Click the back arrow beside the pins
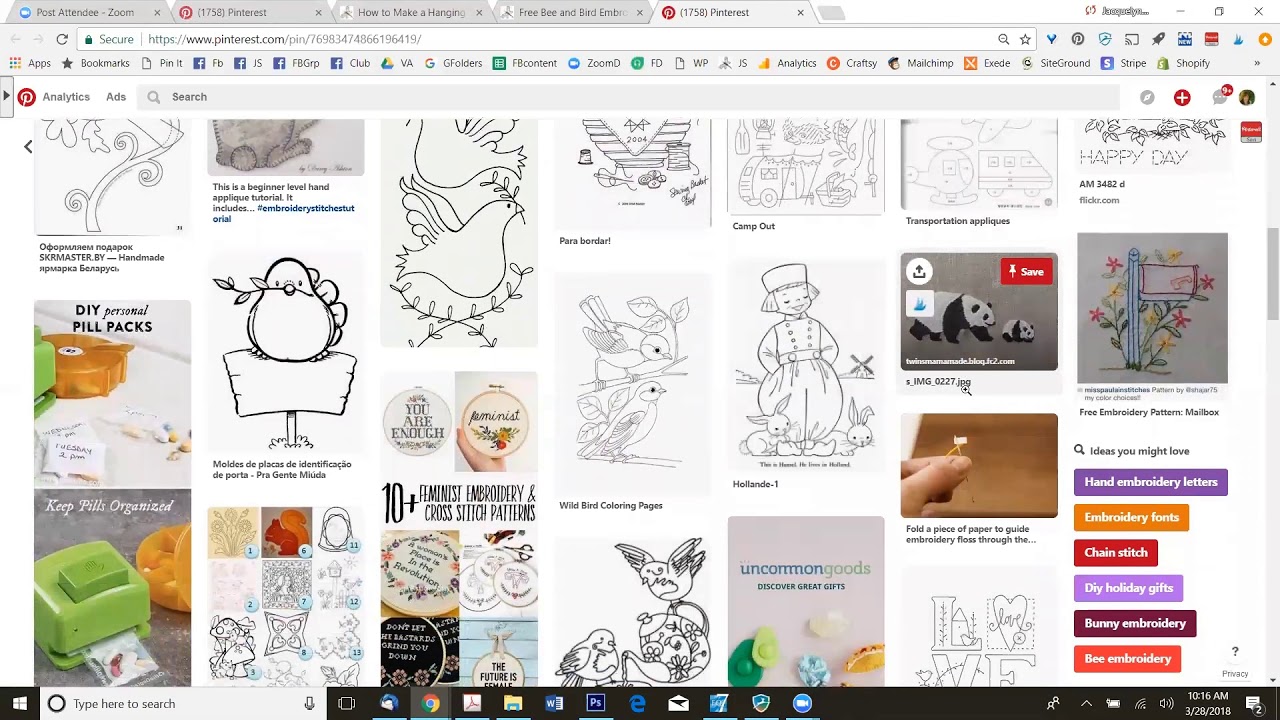 coord(28,147)
